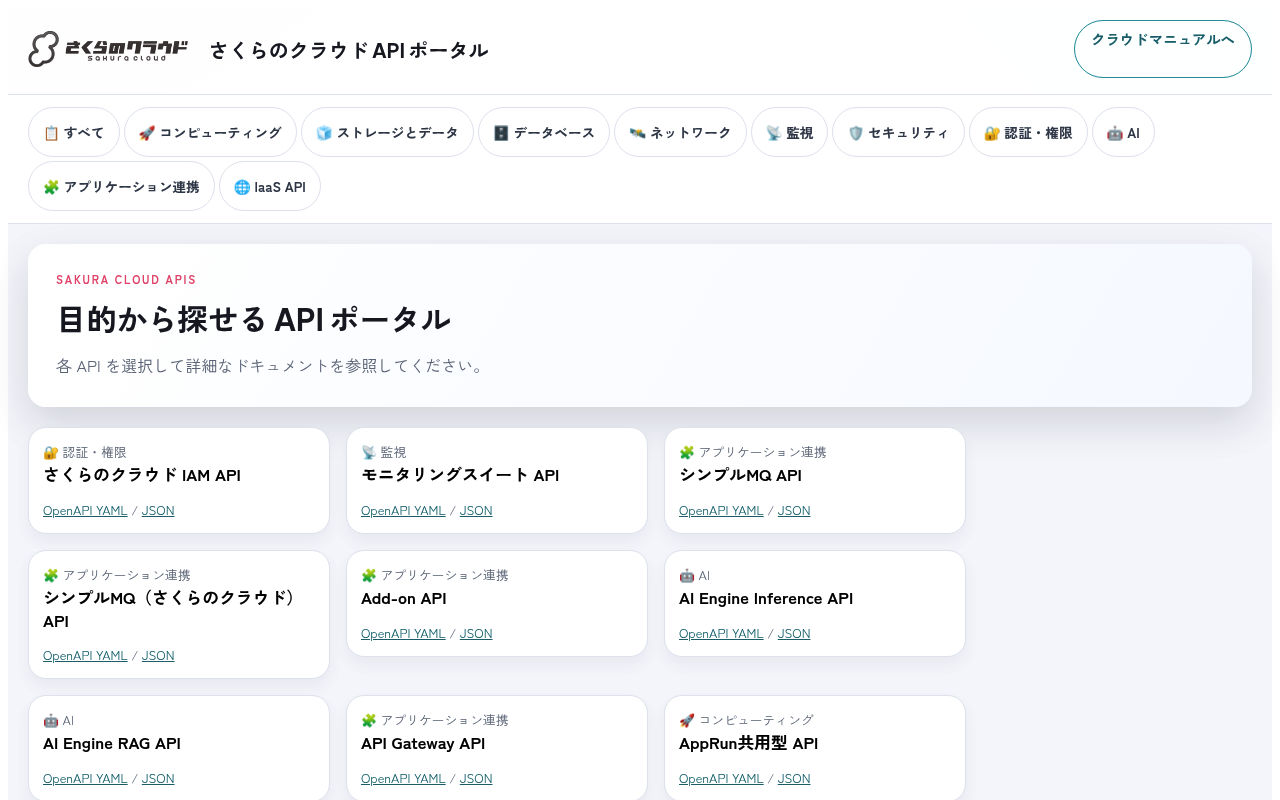This screenshot has height=800, width=1280.
Task: Filter by コンピューティング category
Action: pyautogui.click(x=210, y=132)
